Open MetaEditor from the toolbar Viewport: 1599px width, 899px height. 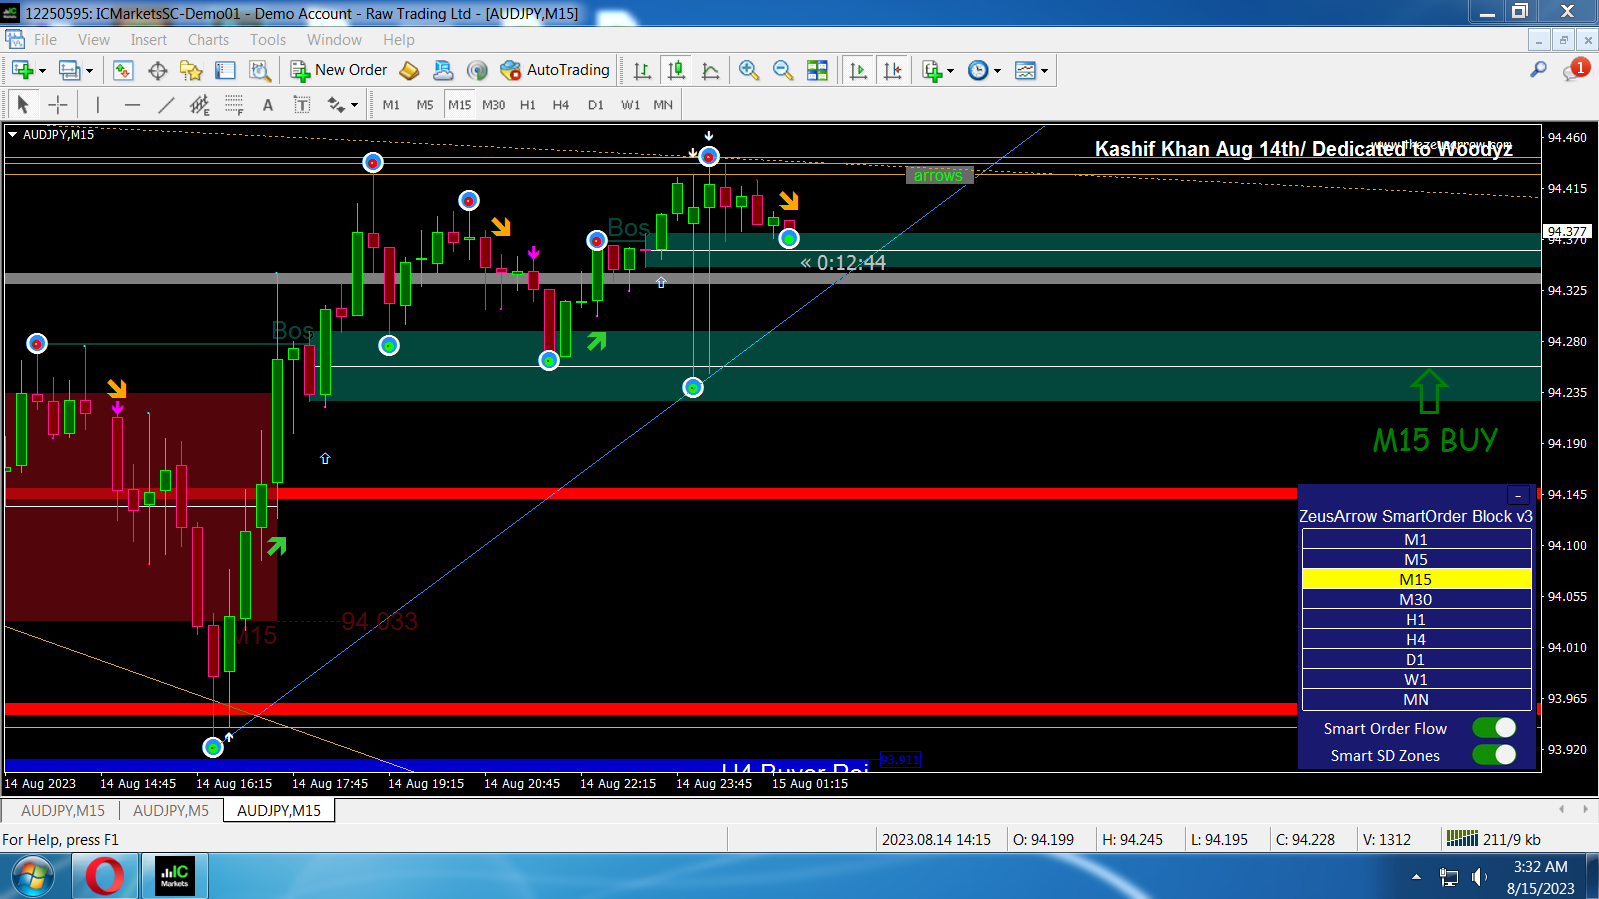[x=409, y=70]
